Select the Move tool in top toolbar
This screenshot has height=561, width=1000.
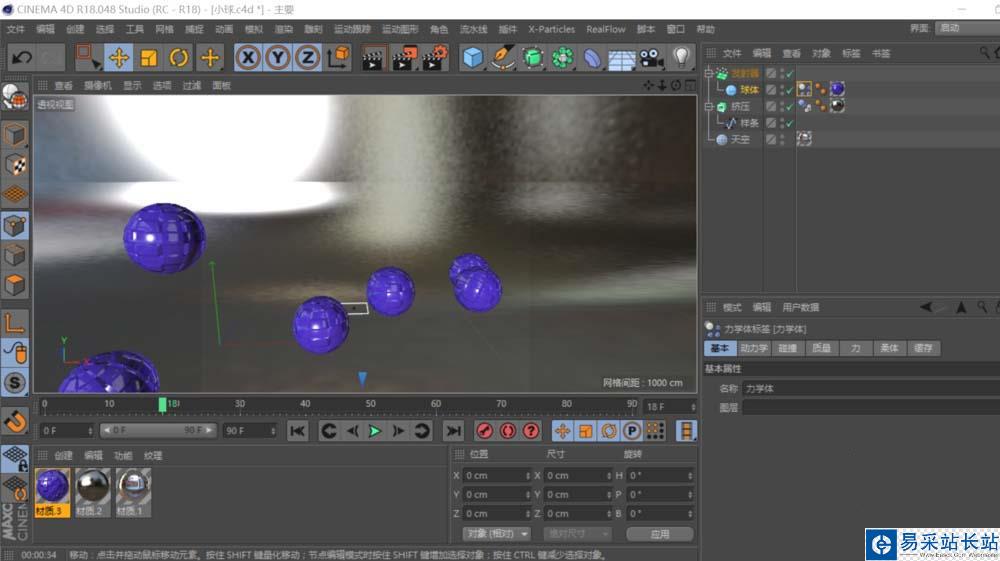tap(118, 58)
